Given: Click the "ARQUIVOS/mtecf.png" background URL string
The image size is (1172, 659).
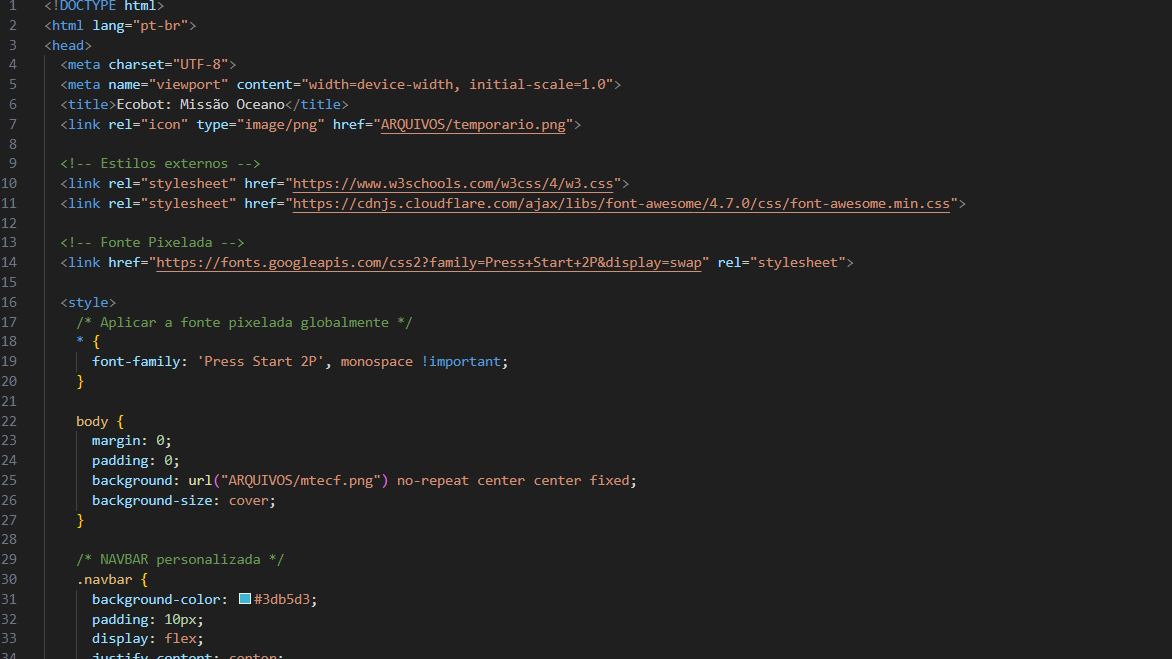Looking at the screenshot, I should [305, 480].
